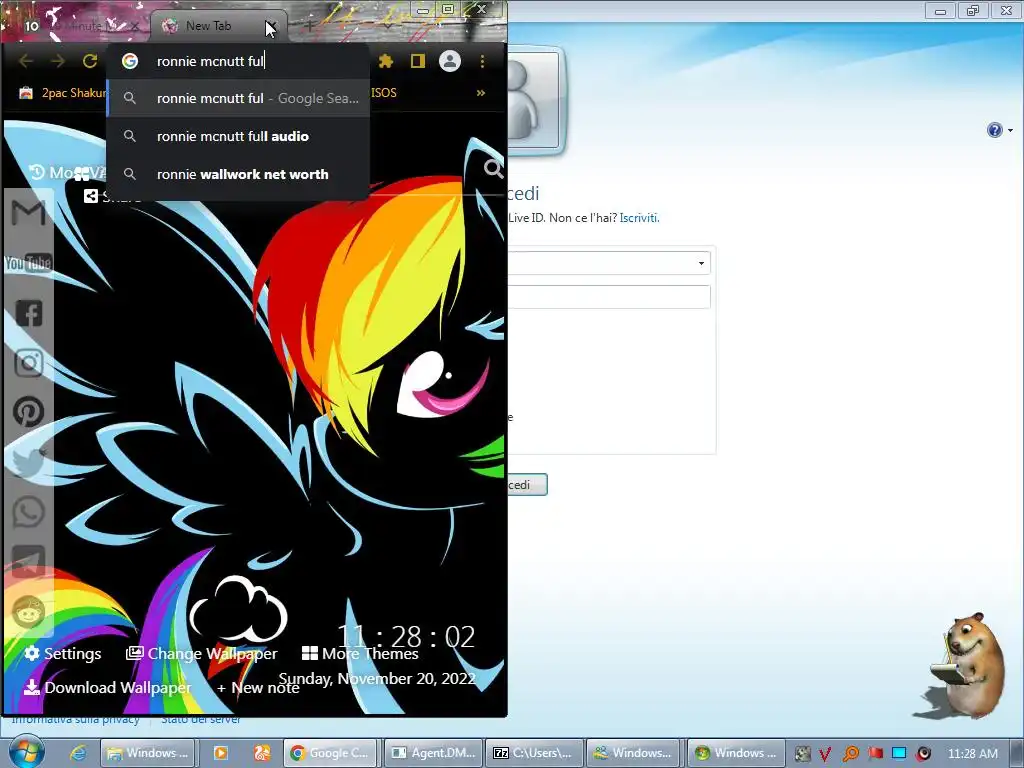The image size is (1024, 768).
Task: Open the media player taskbar icon
Action: click(x=221, y=753)
